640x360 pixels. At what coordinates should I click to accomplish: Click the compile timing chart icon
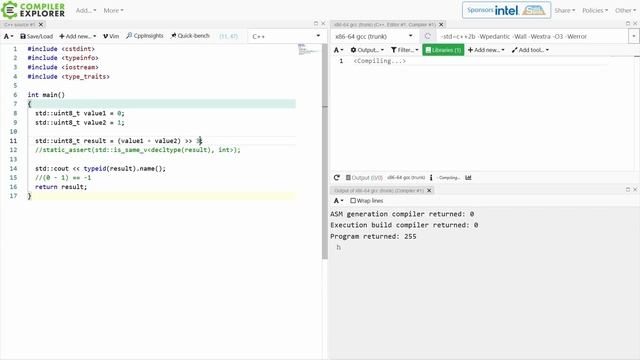pyautogui.click(x=468, y=178)
